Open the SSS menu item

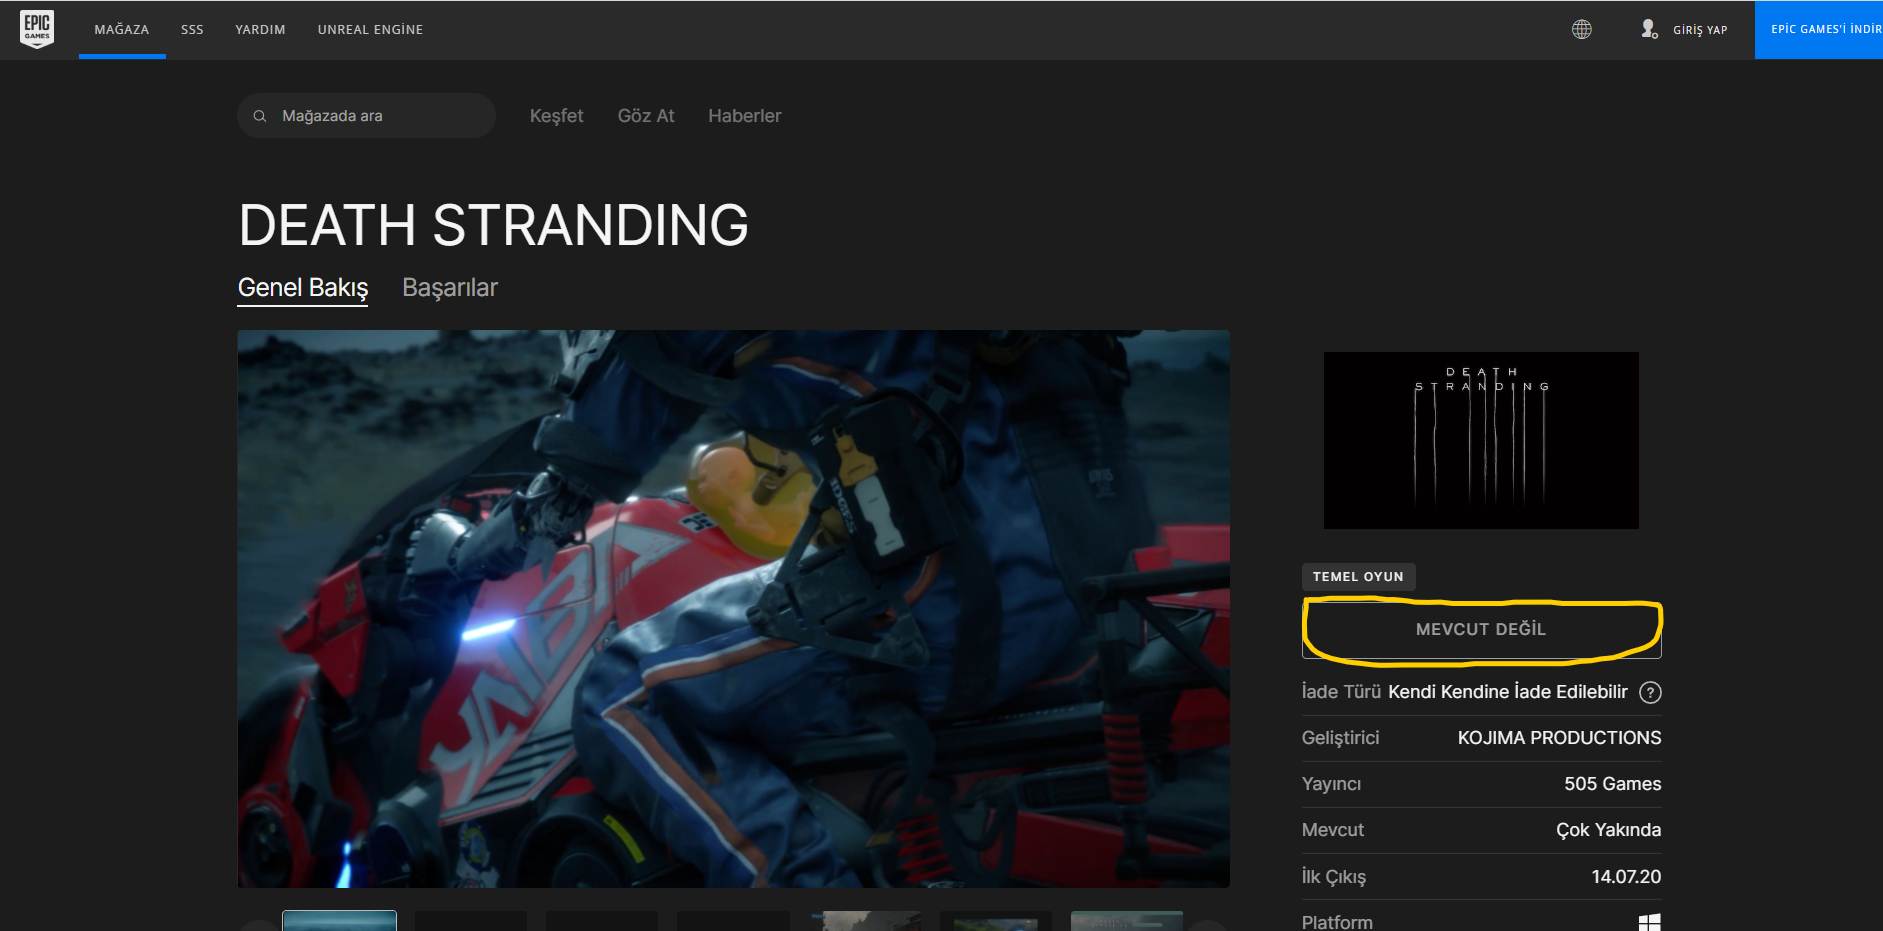pos(192,30)
